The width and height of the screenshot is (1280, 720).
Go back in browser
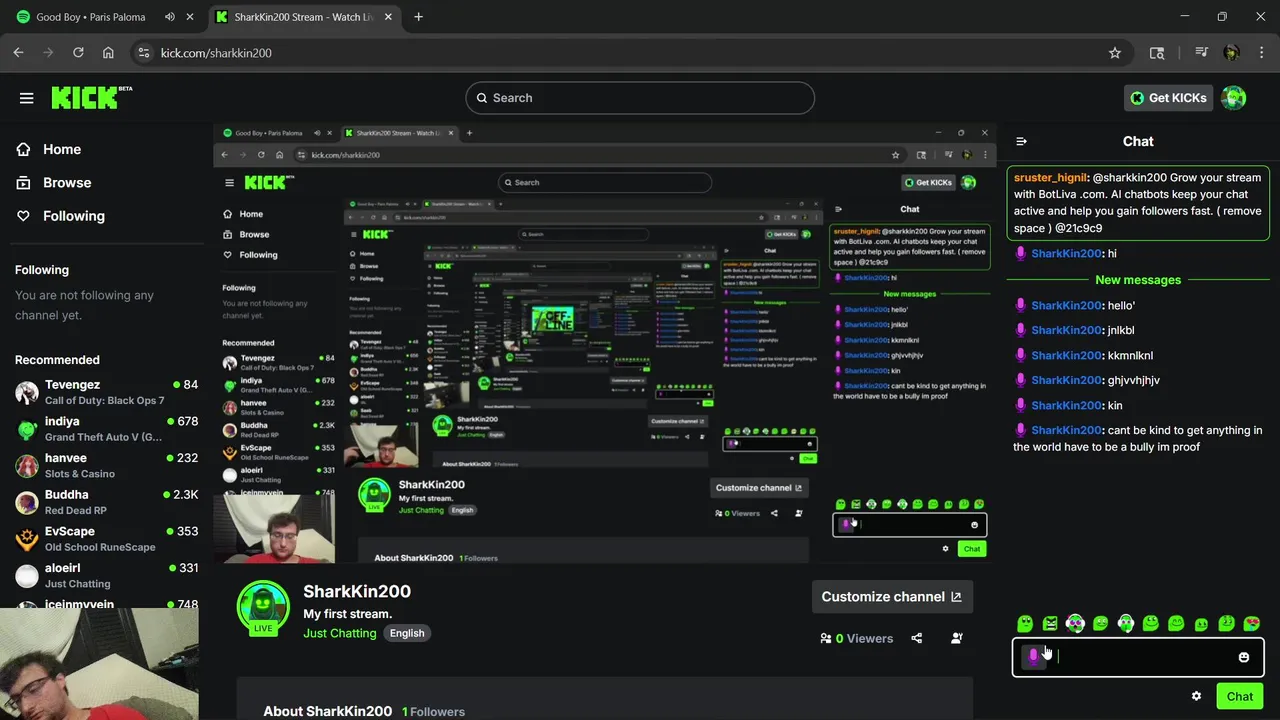18,53
